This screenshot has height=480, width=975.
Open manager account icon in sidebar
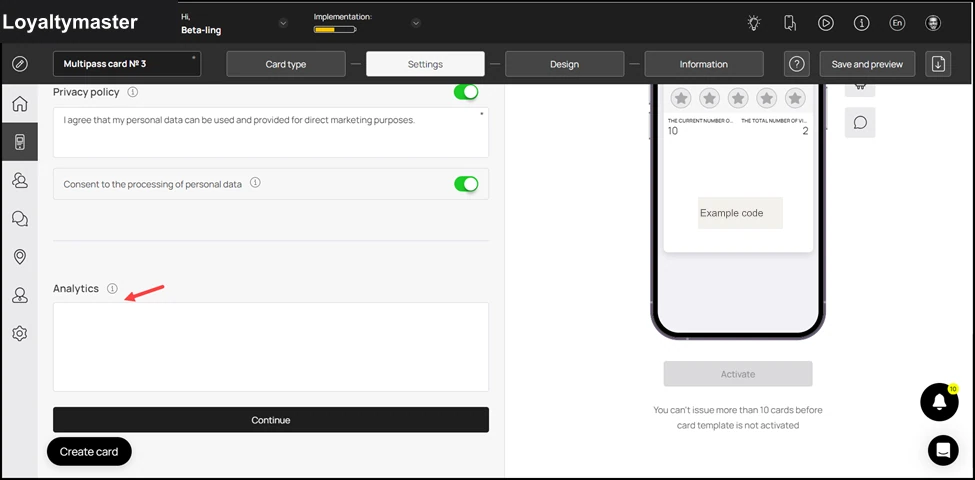pos(20,295)
